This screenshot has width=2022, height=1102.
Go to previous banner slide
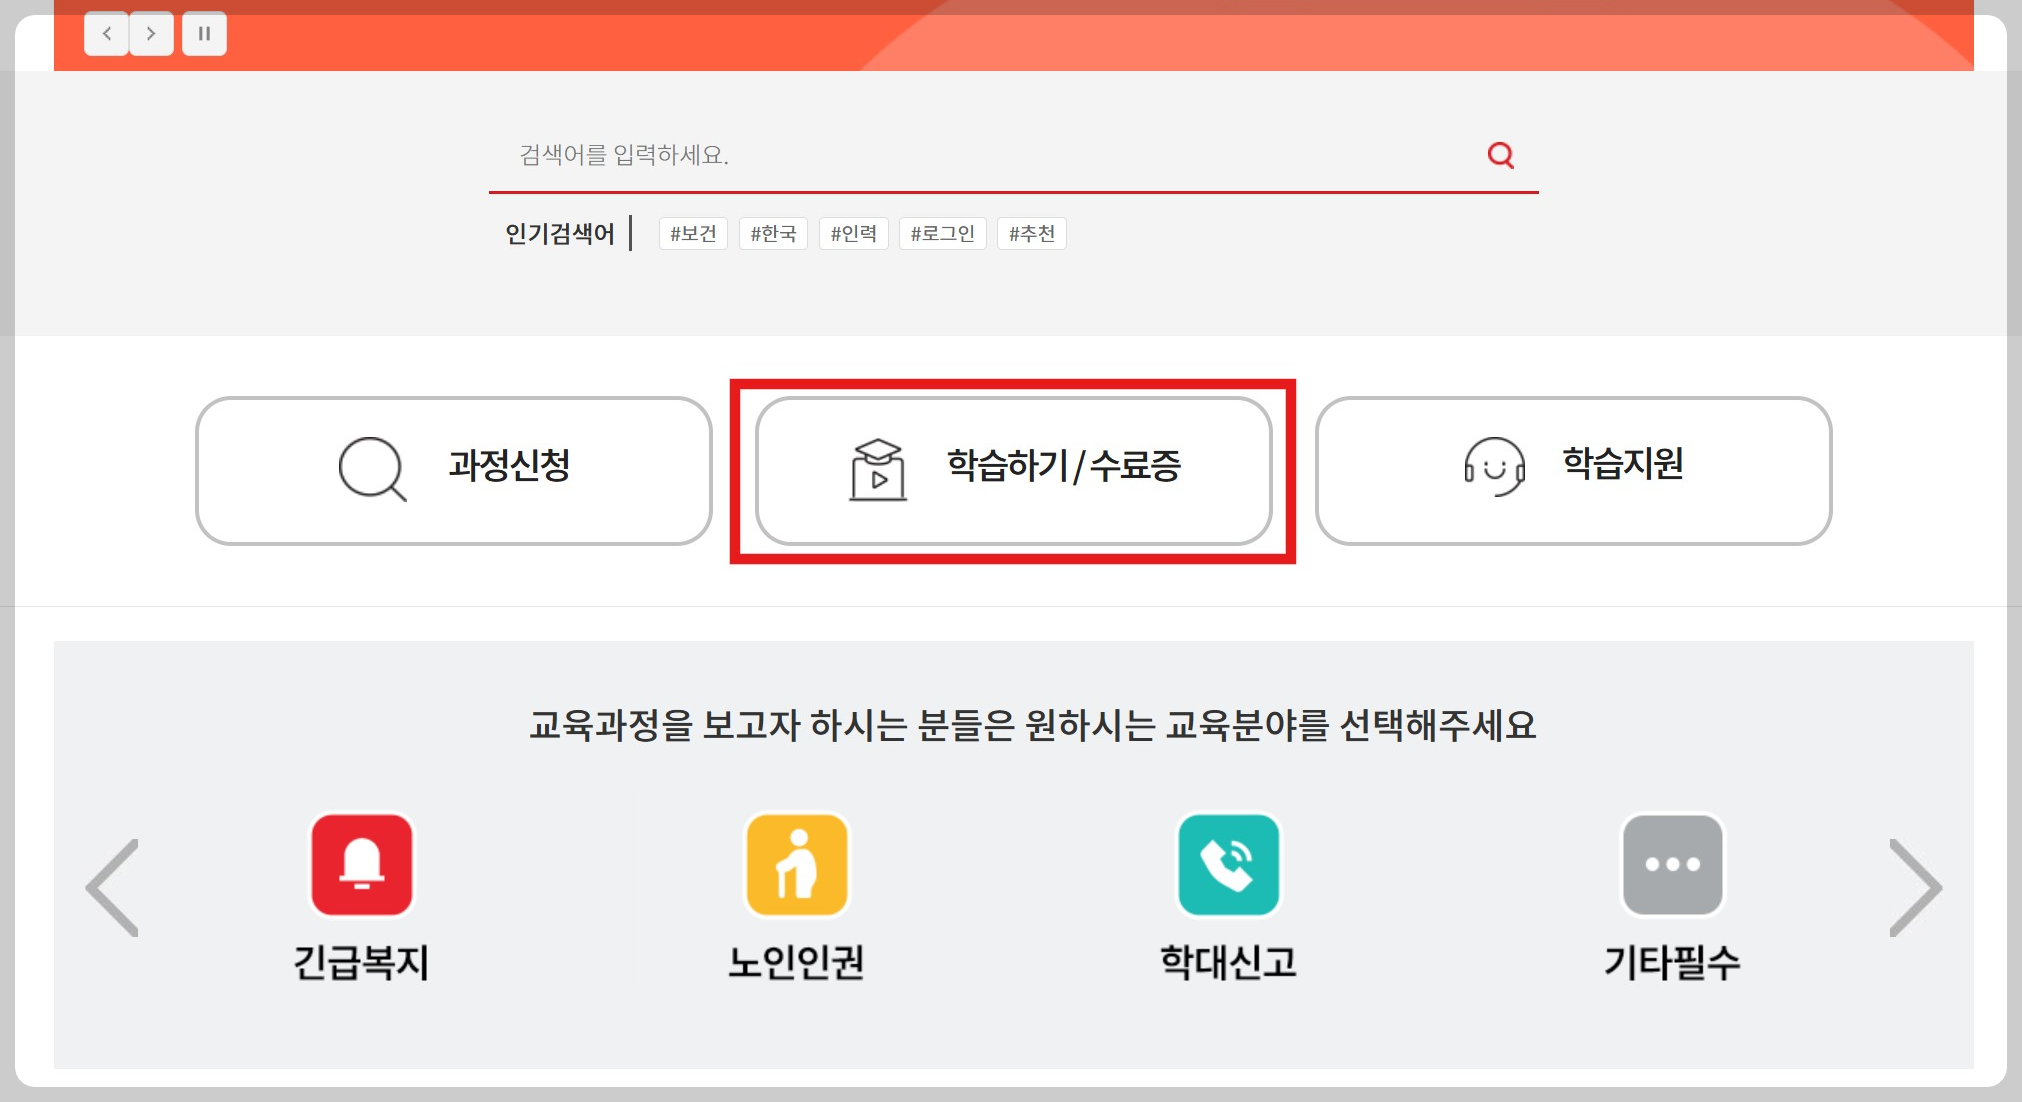coord(107,34)
